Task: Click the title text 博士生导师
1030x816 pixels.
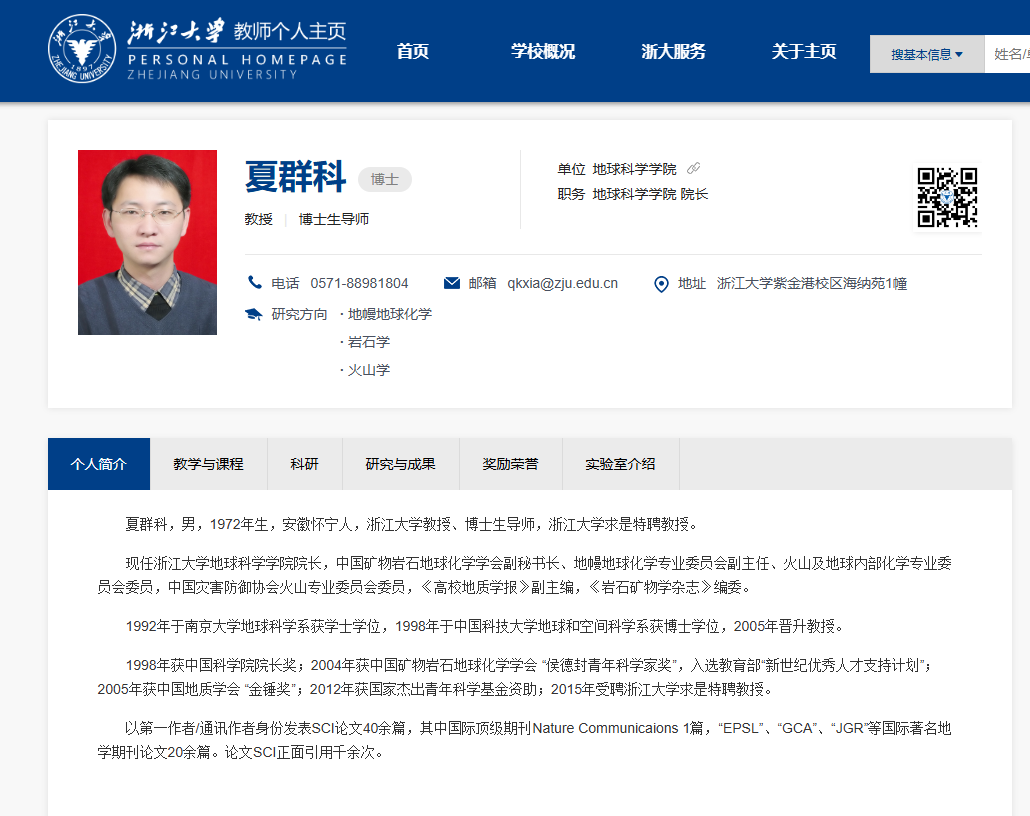Action: tap(334, 219)
